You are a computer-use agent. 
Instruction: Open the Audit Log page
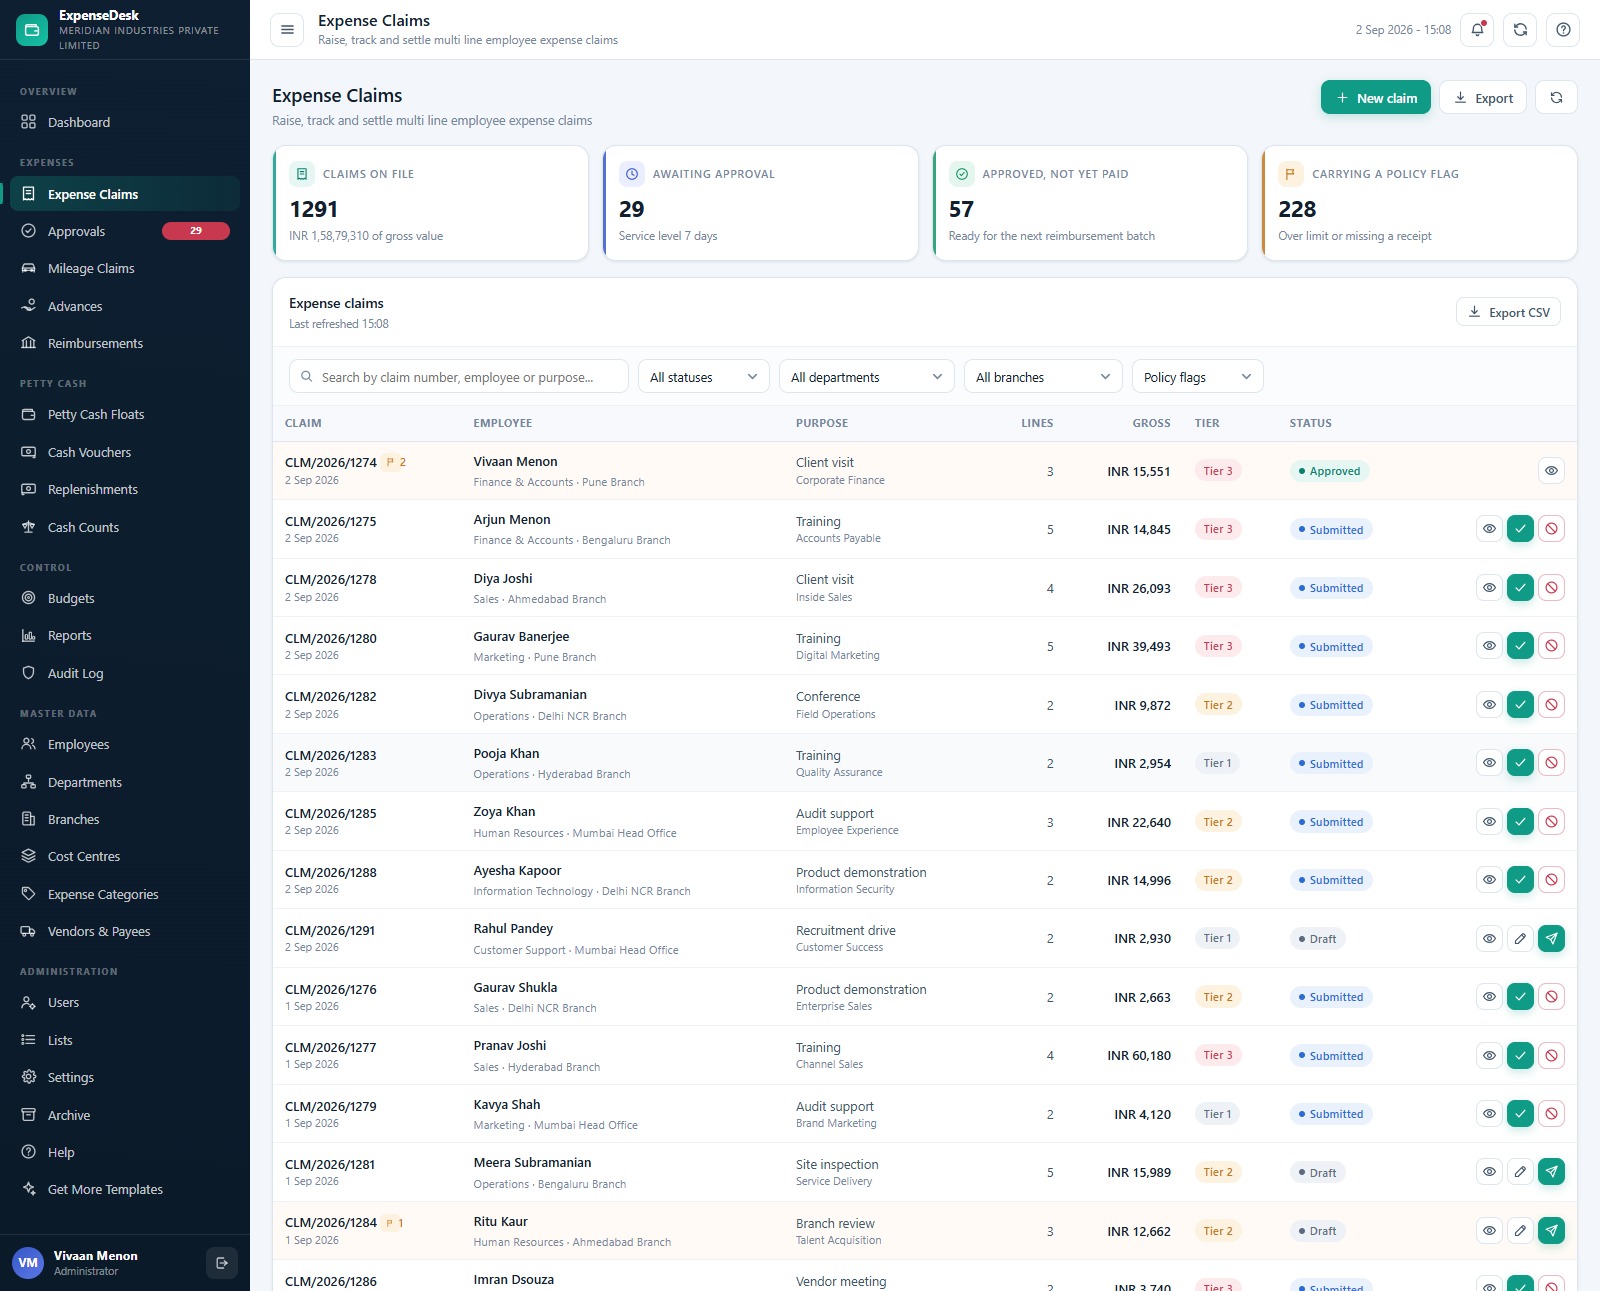coord(125,673)
